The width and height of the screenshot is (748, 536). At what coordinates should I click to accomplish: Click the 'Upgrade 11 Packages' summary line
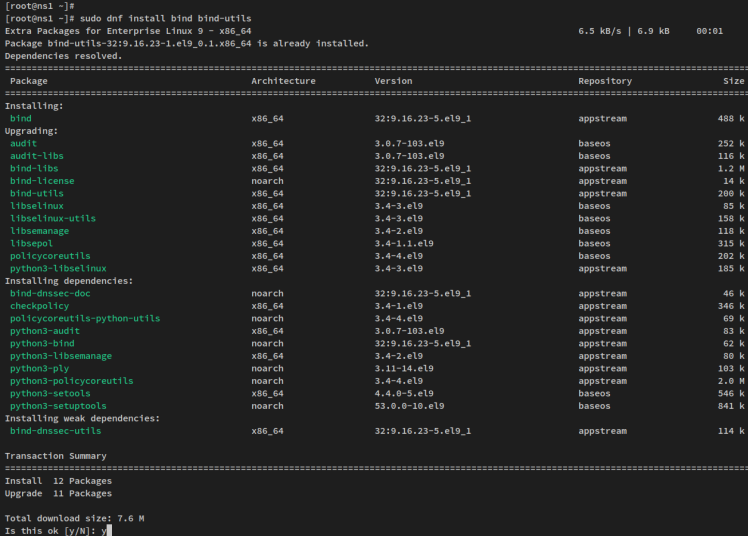tap(58, 493)
